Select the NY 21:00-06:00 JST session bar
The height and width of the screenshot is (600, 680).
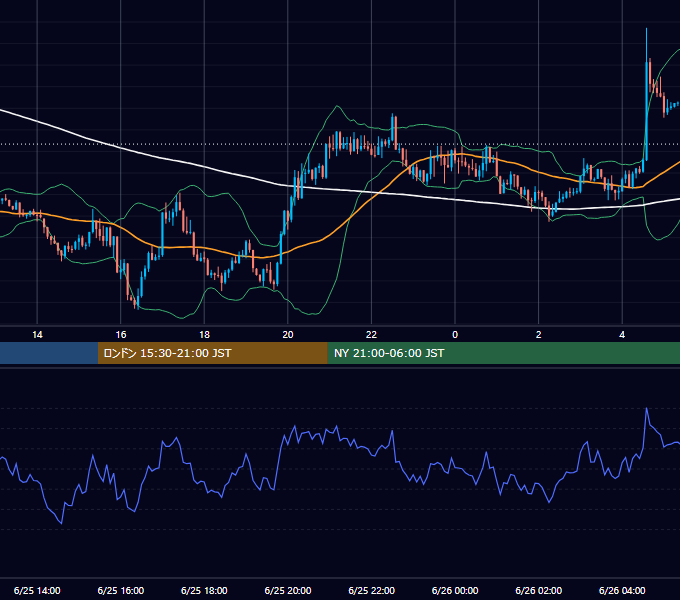pyautogui.click(x=503, y=353)
